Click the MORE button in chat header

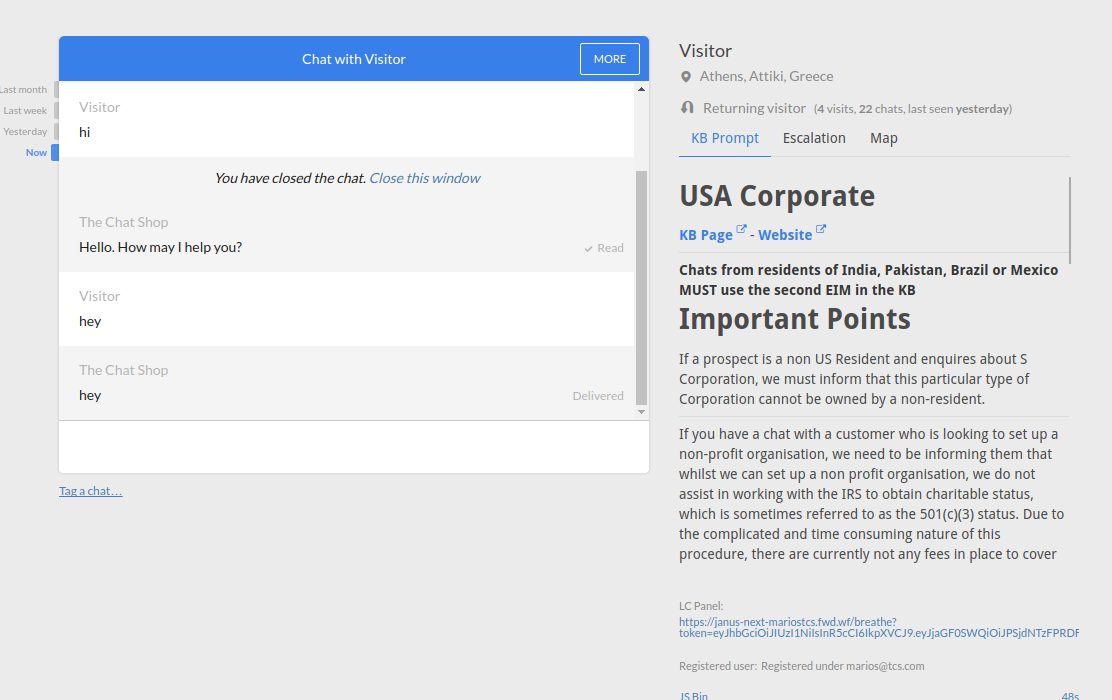pyautogui.click(x=609, y=59)
